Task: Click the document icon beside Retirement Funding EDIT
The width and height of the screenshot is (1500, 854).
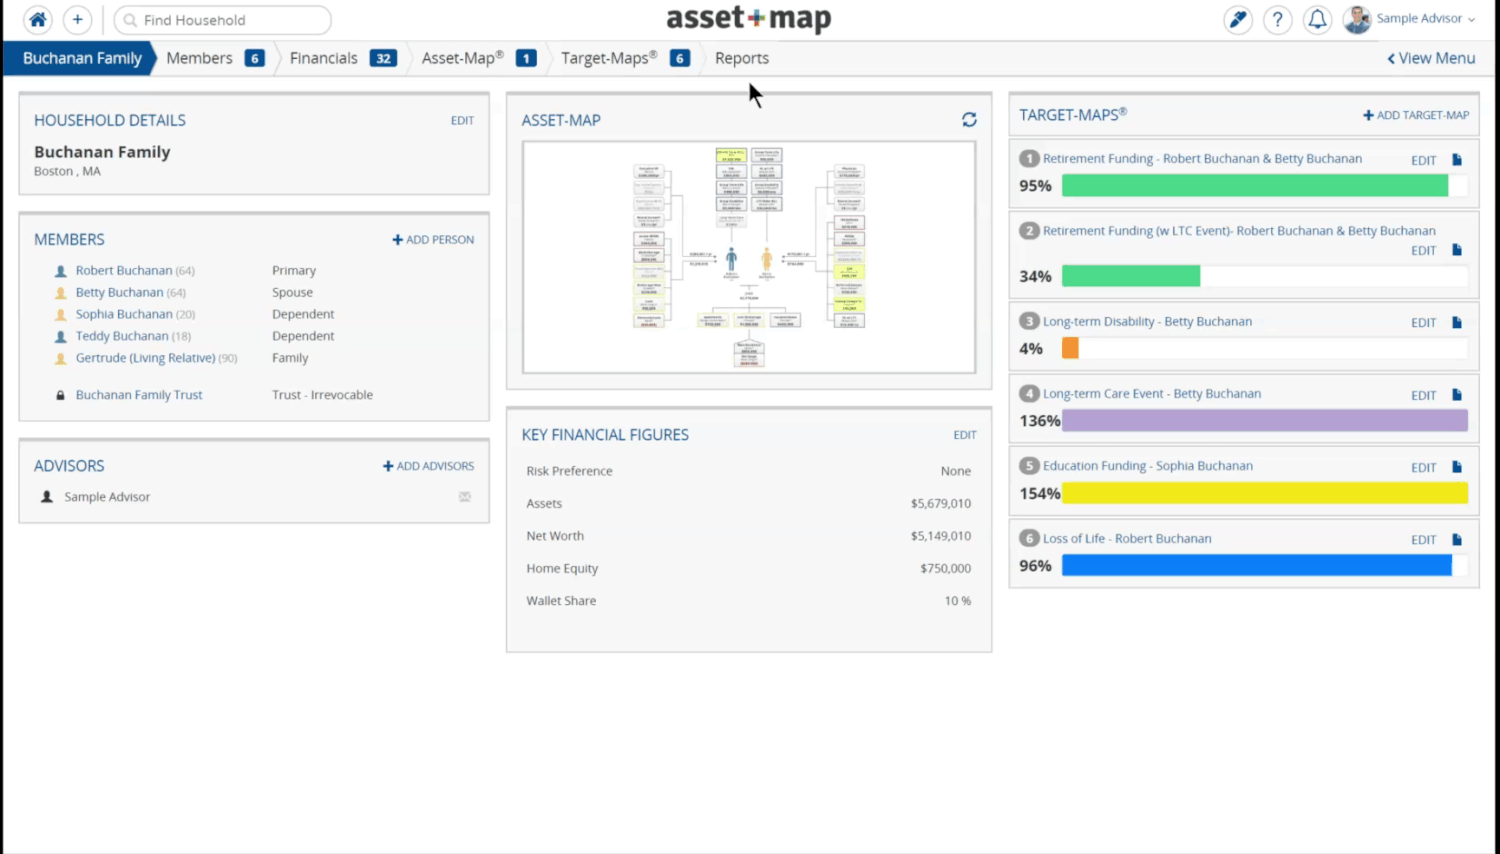Action: [1457, 160]
